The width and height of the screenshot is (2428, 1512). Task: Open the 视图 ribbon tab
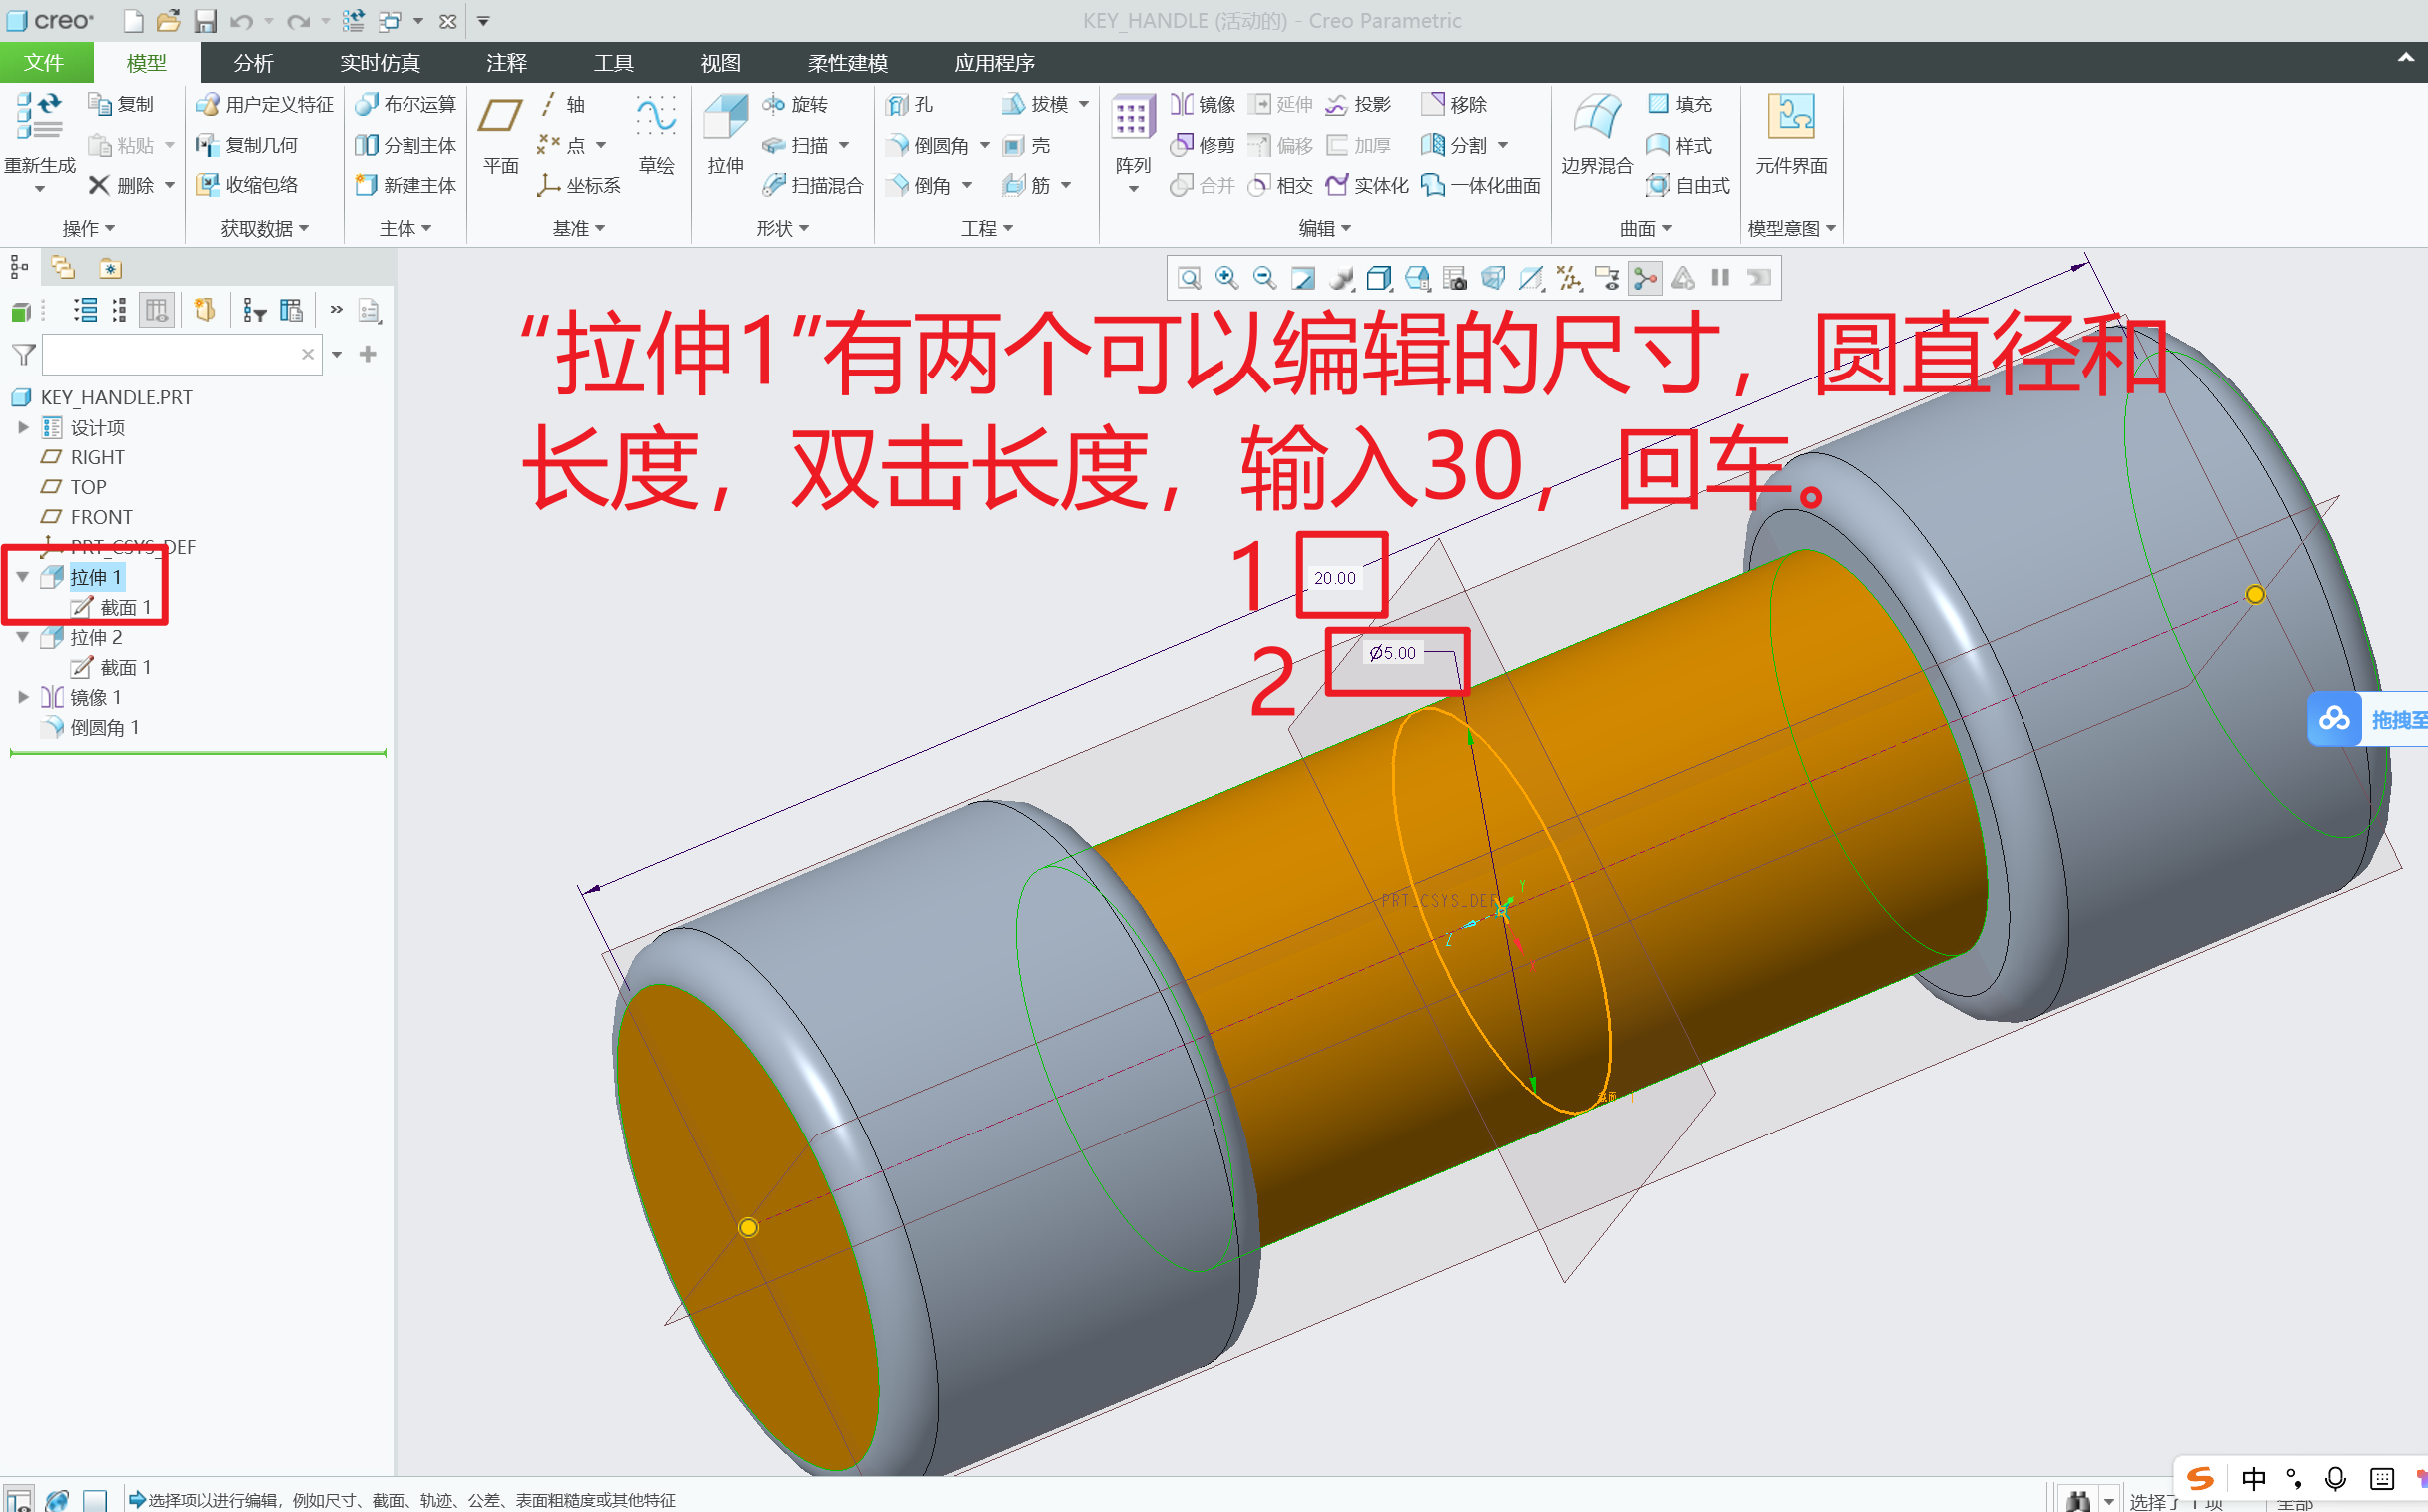[x=719, y=63]
